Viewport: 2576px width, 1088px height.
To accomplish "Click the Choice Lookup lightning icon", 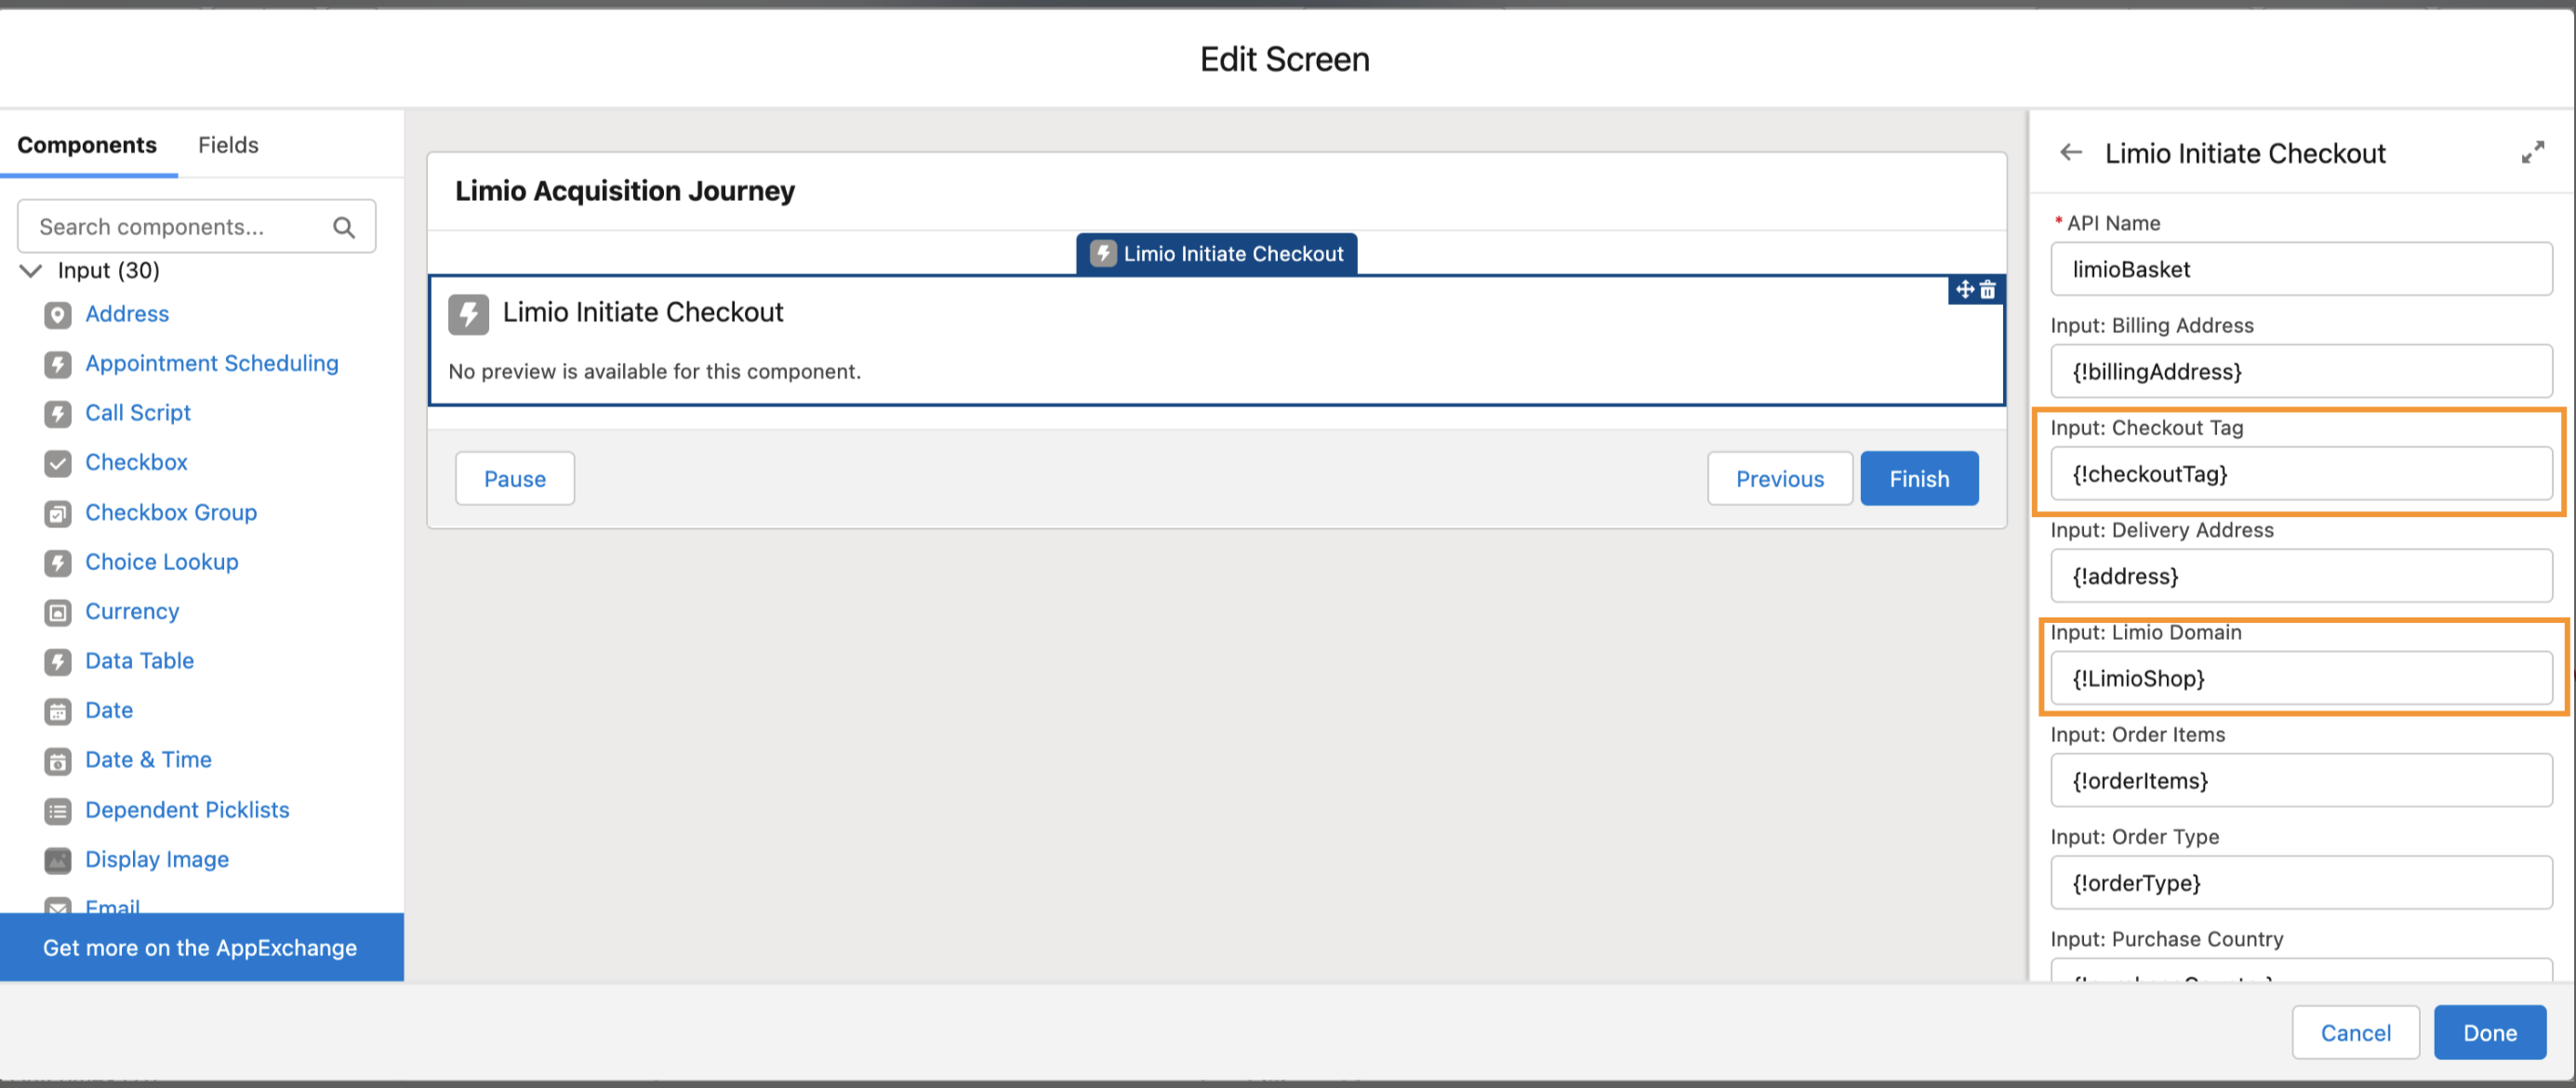I will click(x=58, y=563).
